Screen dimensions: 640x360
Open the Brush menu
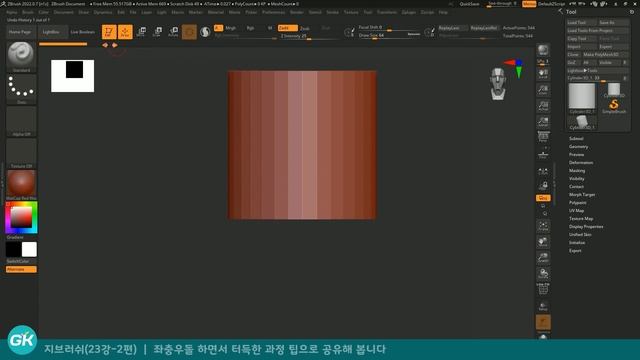pos(28,12)
